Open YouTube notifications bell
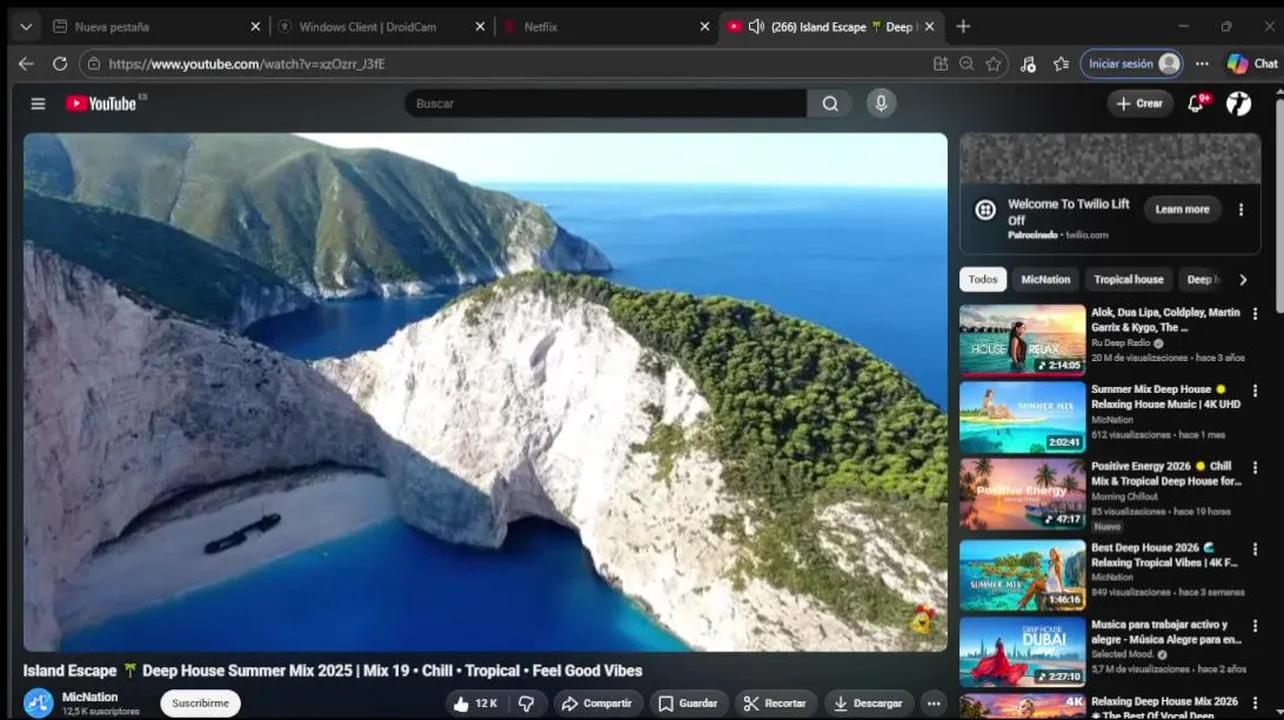 (1196, 103)
